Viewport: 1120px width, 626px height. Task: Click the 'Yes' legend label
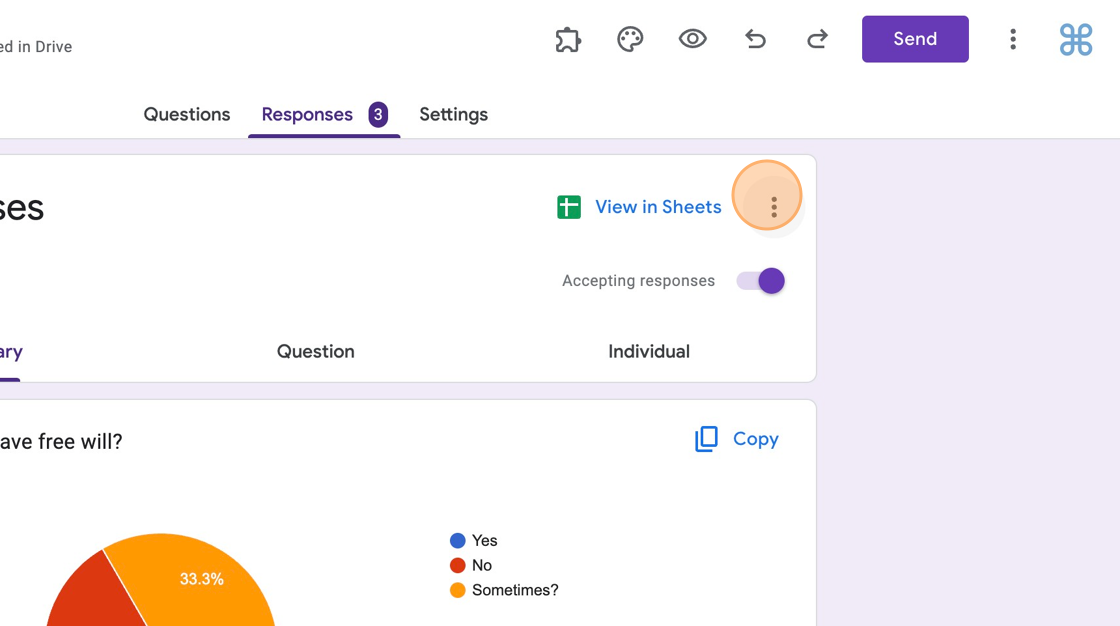484,541
